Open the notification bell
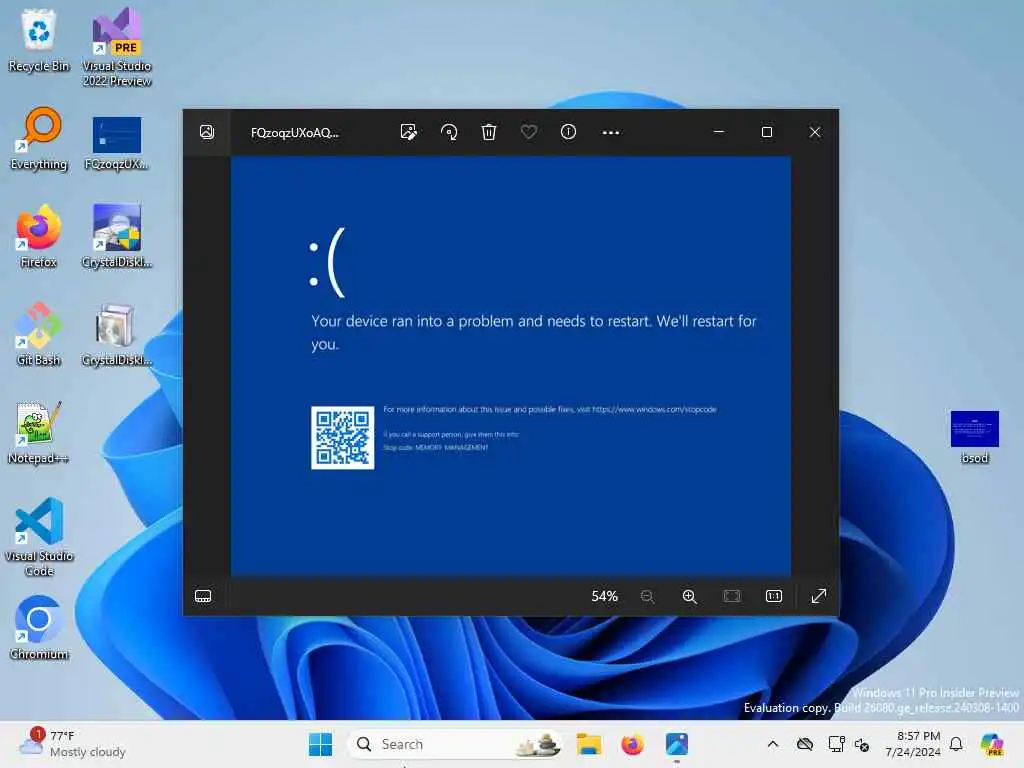This screenshot has width=1024, height=768. click(956, 744)
